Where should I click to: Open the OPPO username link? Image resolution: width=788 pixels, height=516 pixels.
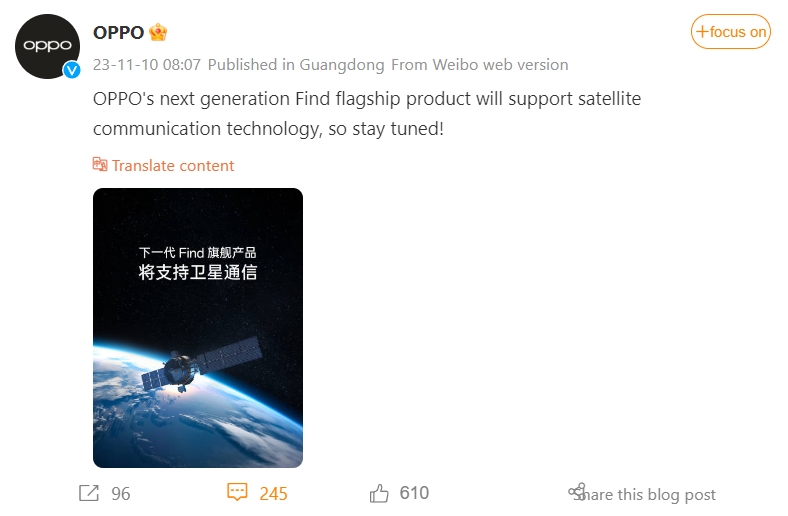click(118, 32)
